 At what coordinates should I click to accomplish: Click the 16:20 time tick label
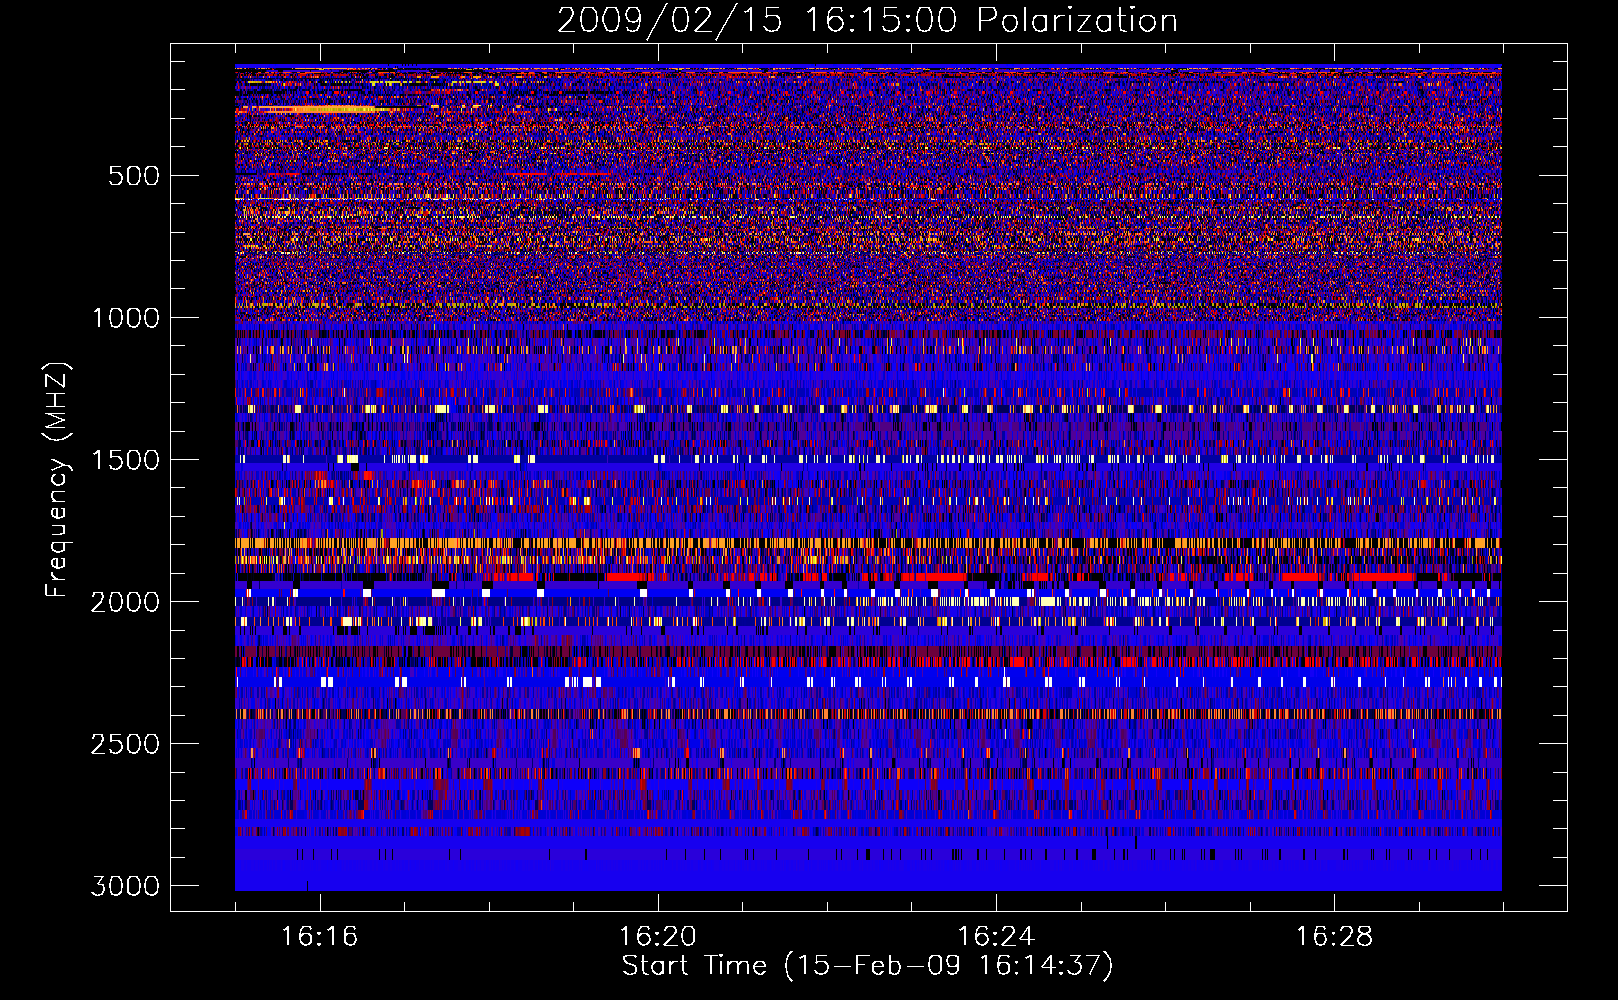pyautogui.click(x=657, y=937)
